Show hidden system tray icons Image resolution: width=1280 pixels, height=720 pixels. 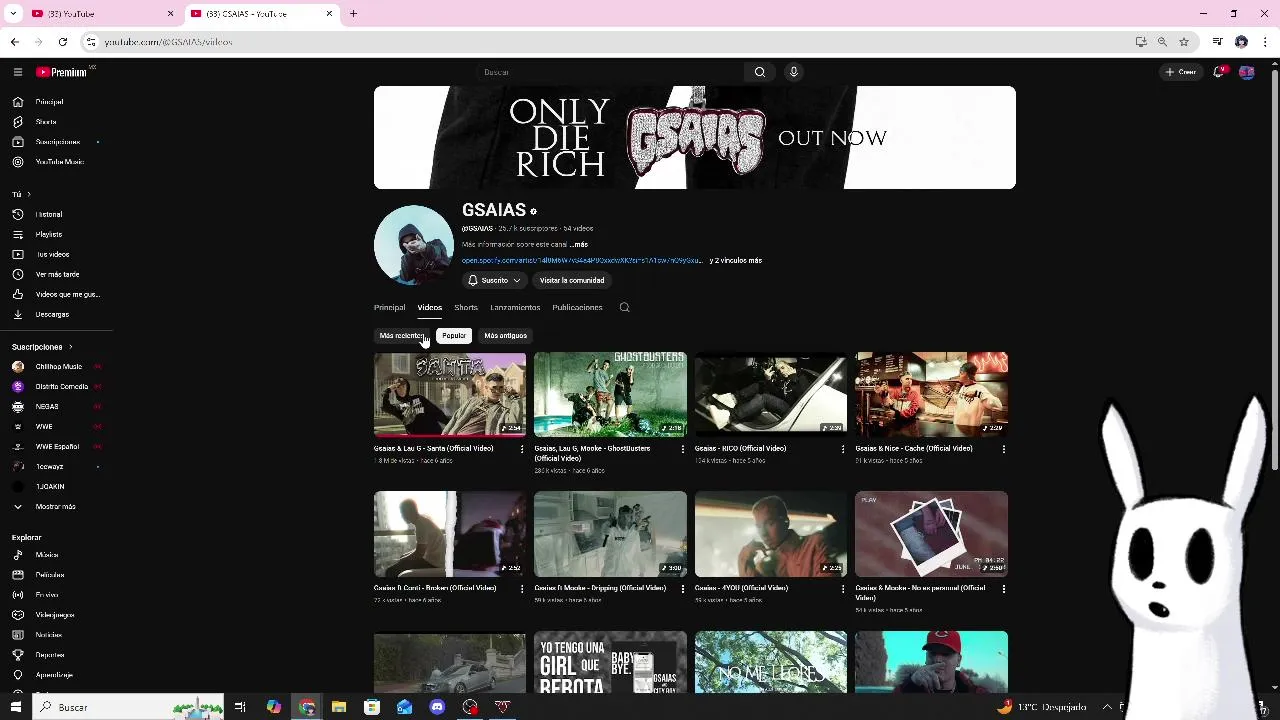point(1107,707)
